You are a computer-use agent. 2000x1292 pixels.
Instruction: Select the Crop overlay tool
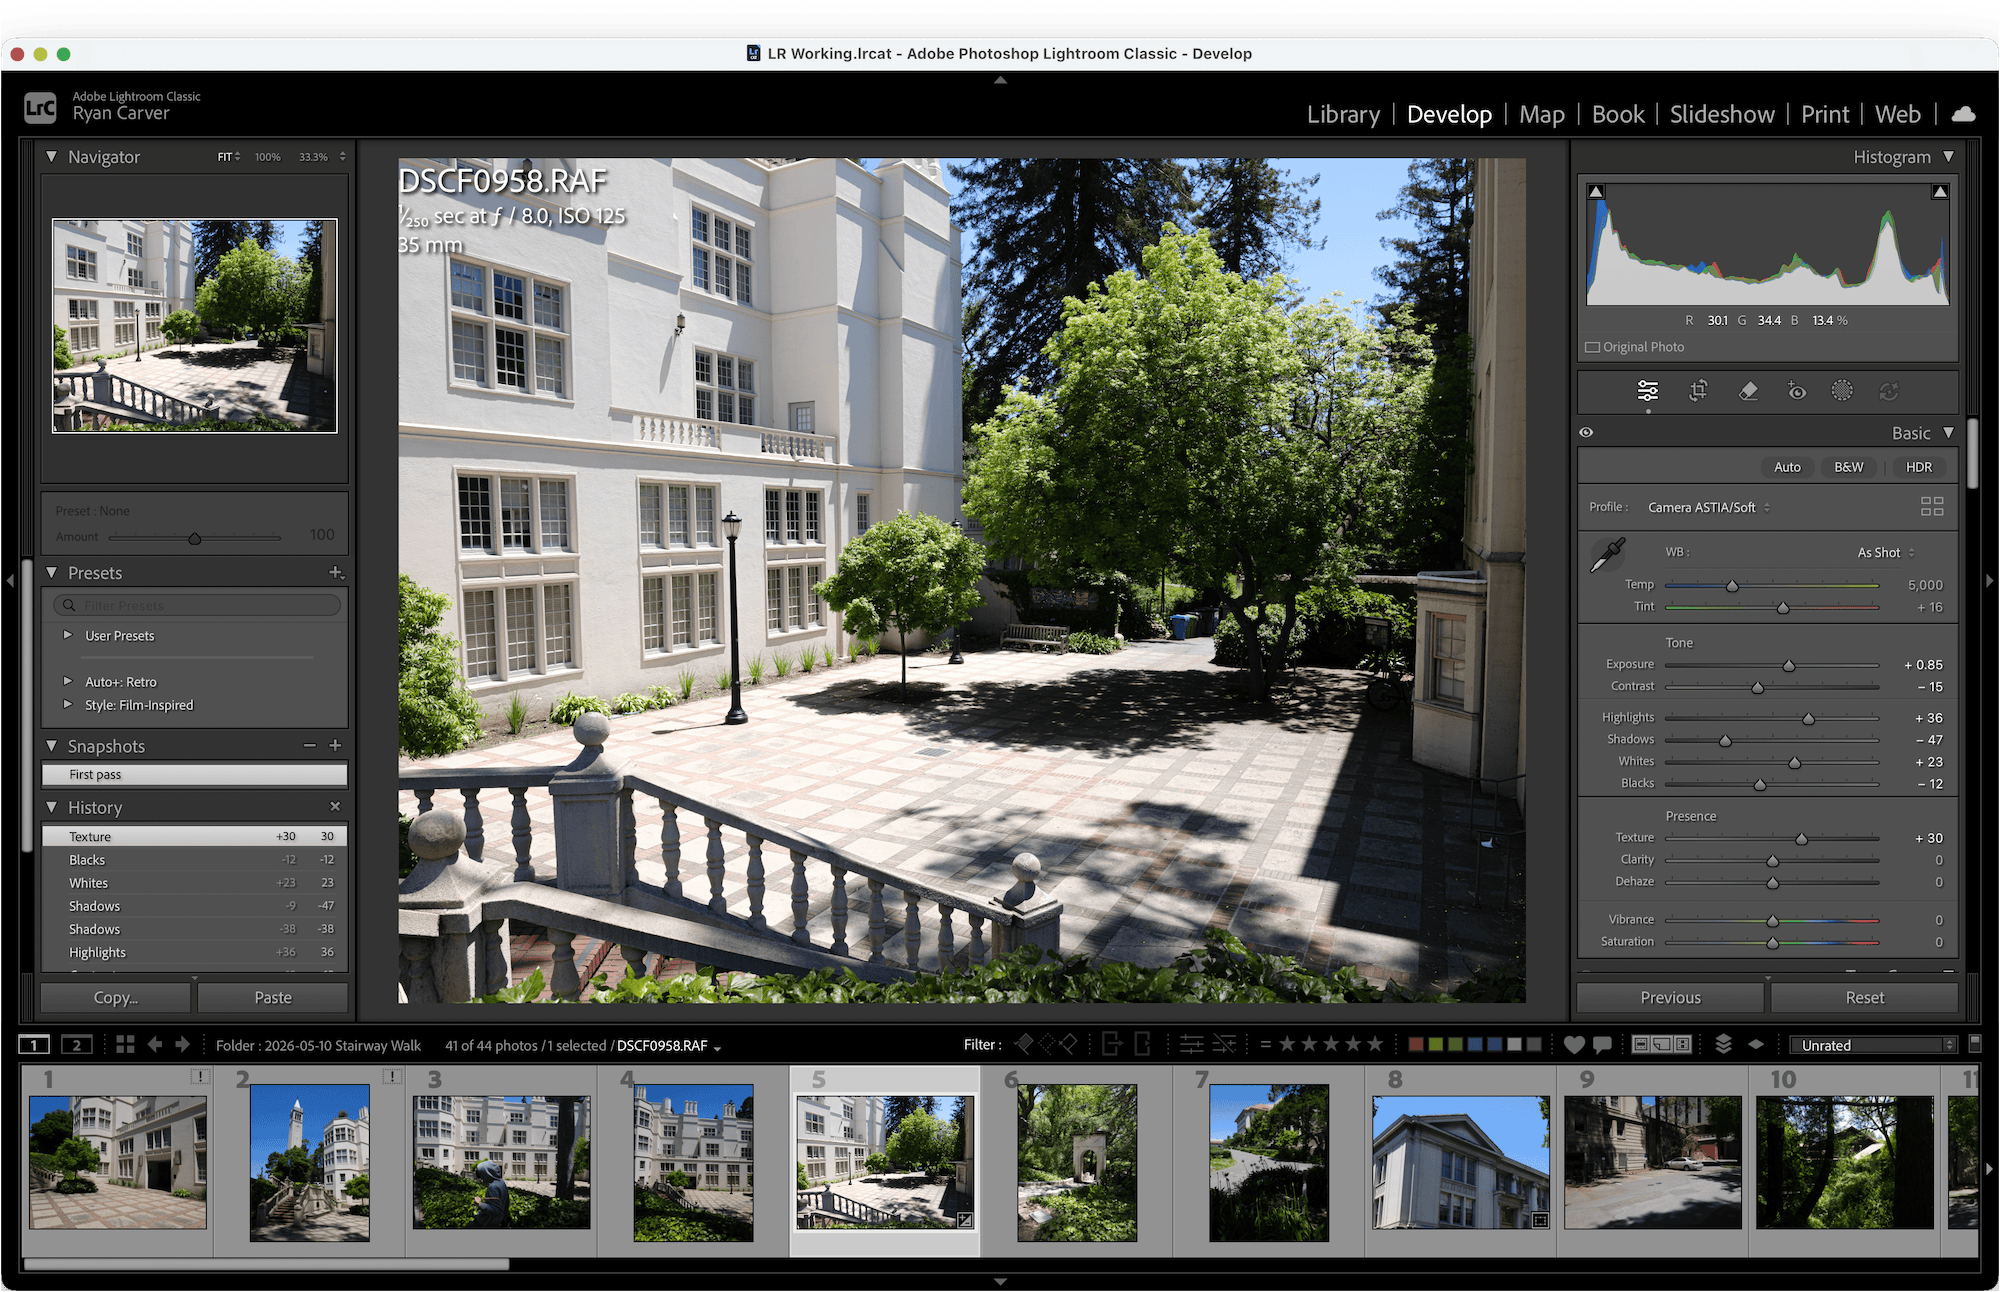click(x=1698, y=391)
